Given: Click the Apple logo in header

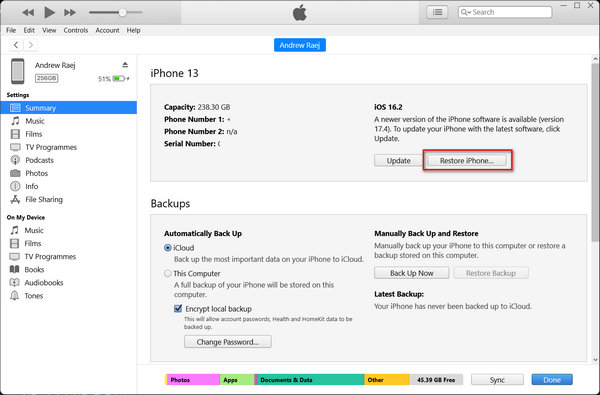Looking at the screenshot, I should point(300,13).
